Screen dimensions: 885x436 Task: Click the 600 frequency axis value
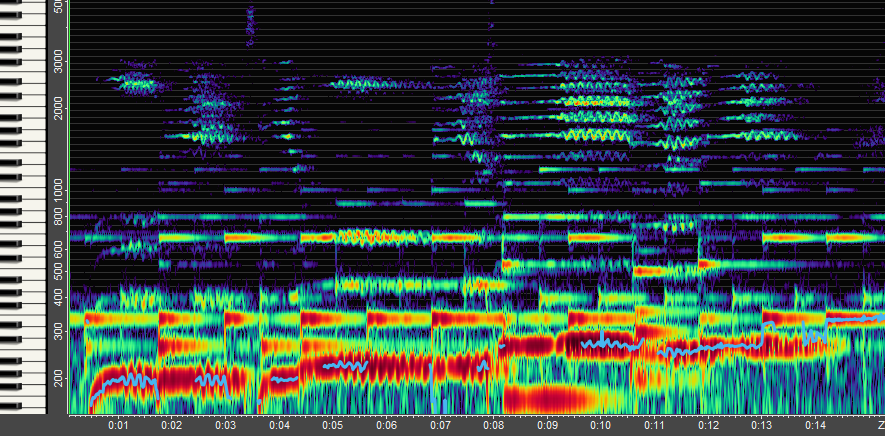click(x=58, y=250)
